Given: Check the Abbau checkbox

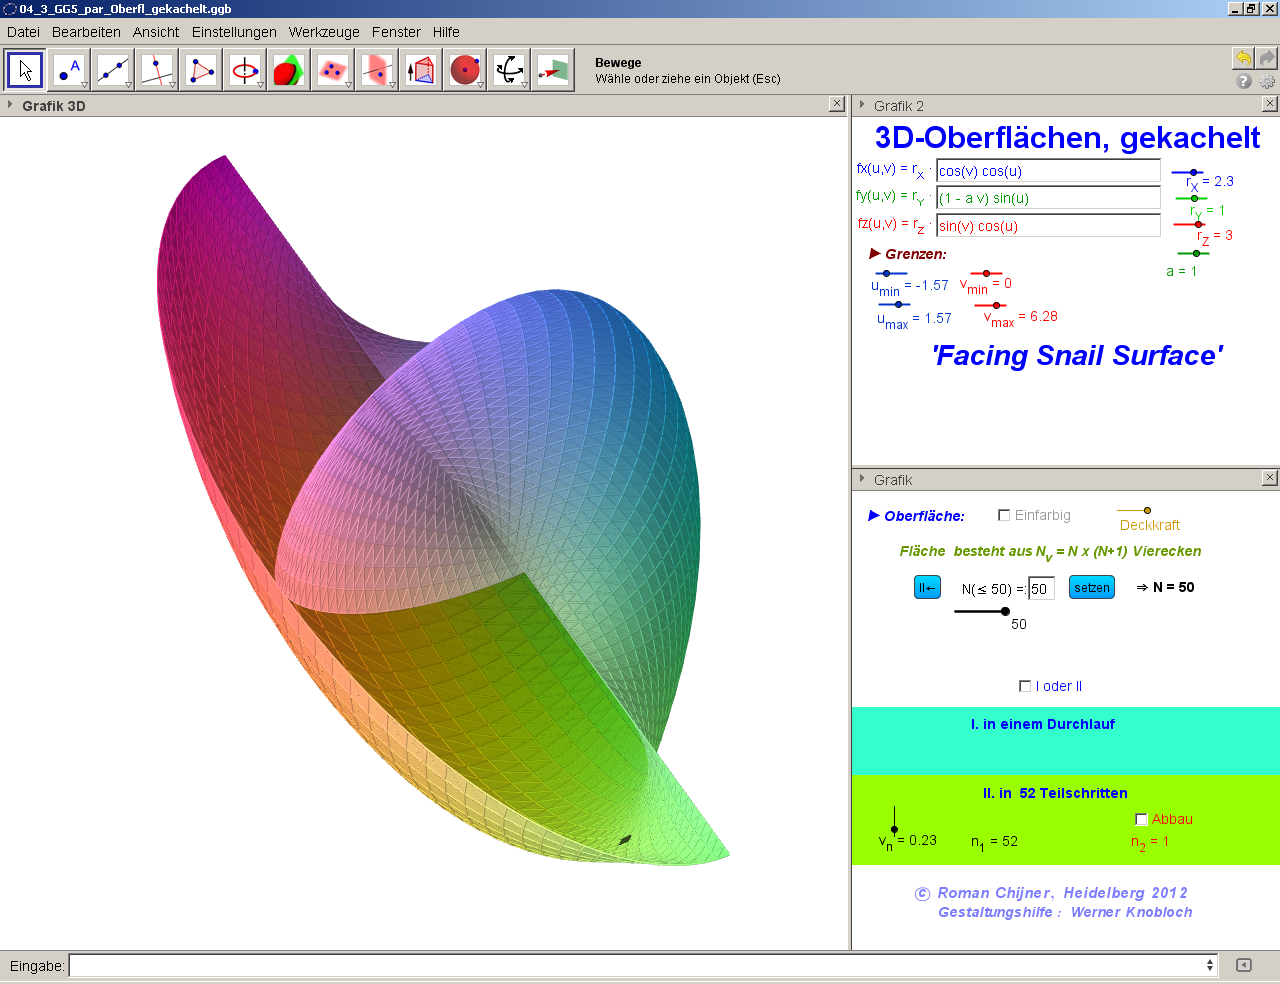Looking at the screenshot, I should coord(1141,819).
